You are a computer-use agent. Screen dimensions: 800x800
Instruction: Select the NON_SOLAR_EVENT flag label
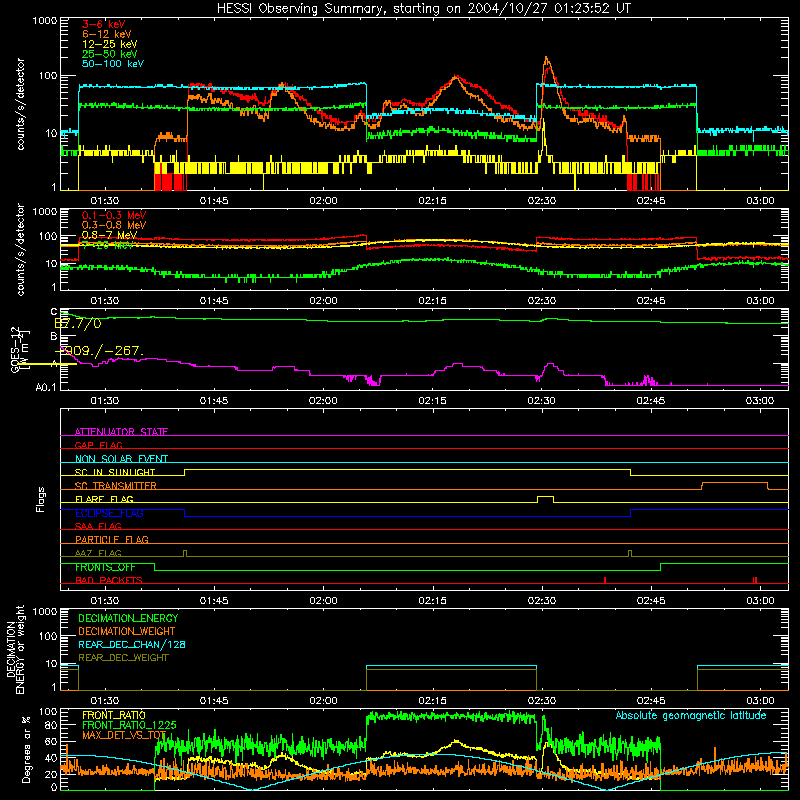click(x=121, y=459)
